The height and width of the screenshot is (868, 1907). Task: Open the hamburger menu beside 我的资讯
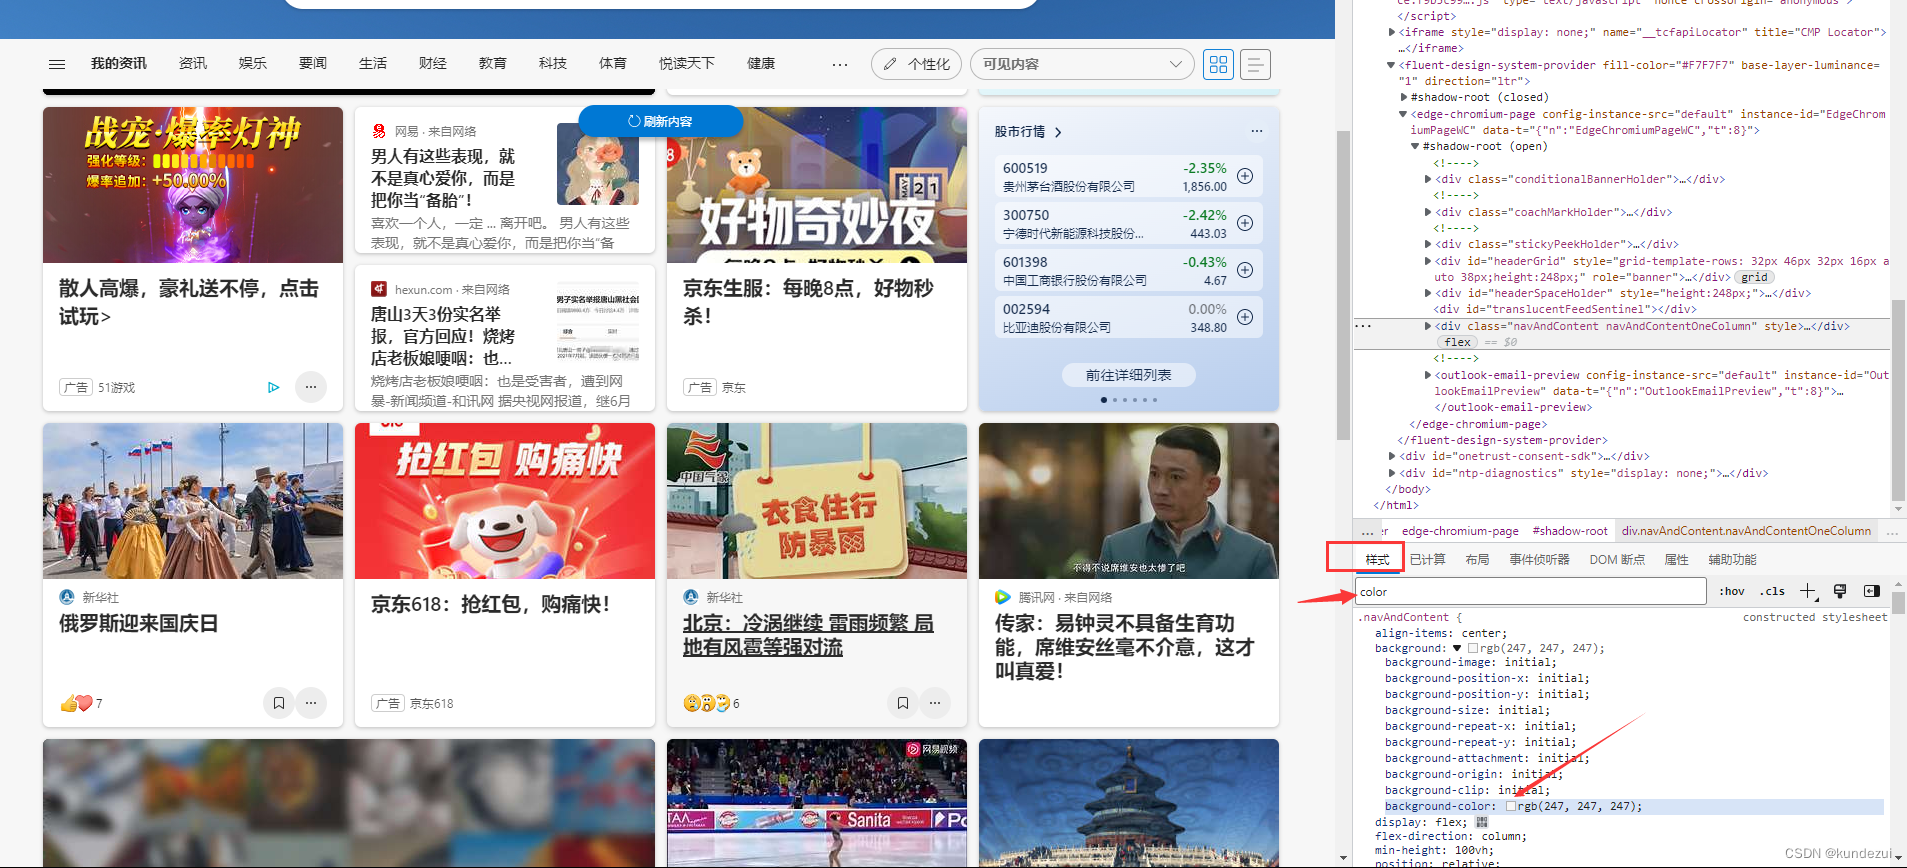point(57,64)
